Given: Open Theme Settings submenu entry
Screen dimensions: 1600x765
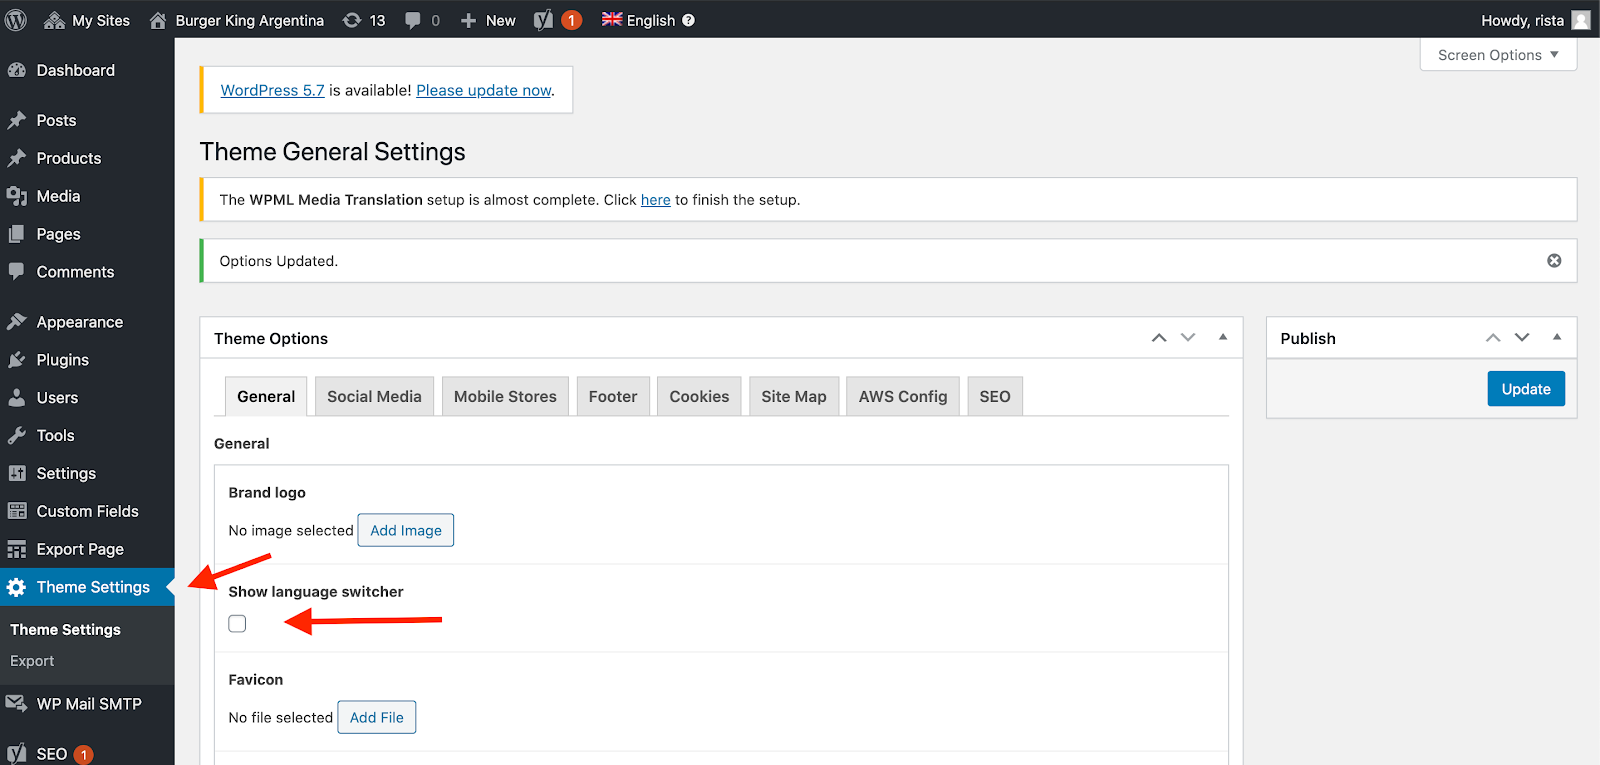Looking at the screenshot, I should coord(65,629).
